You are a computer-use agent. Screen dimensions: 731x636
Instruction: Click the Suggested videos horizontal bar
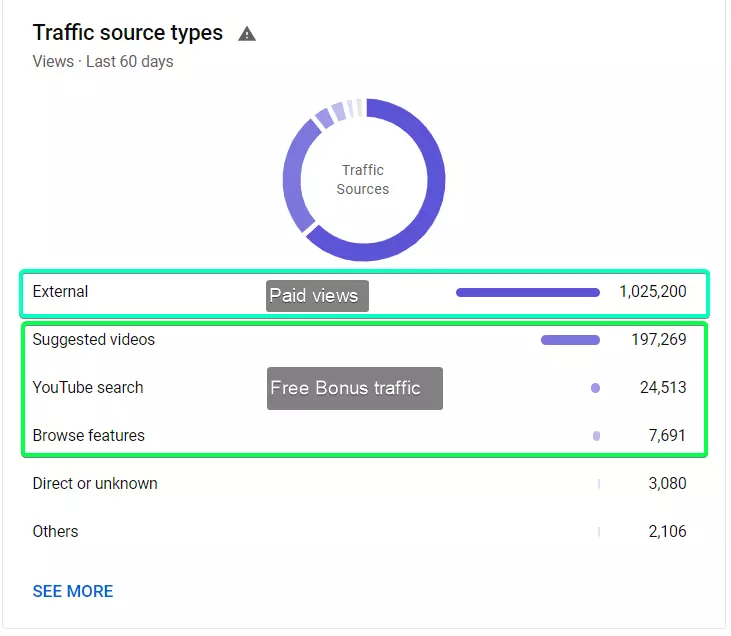[x=570, y=340]
